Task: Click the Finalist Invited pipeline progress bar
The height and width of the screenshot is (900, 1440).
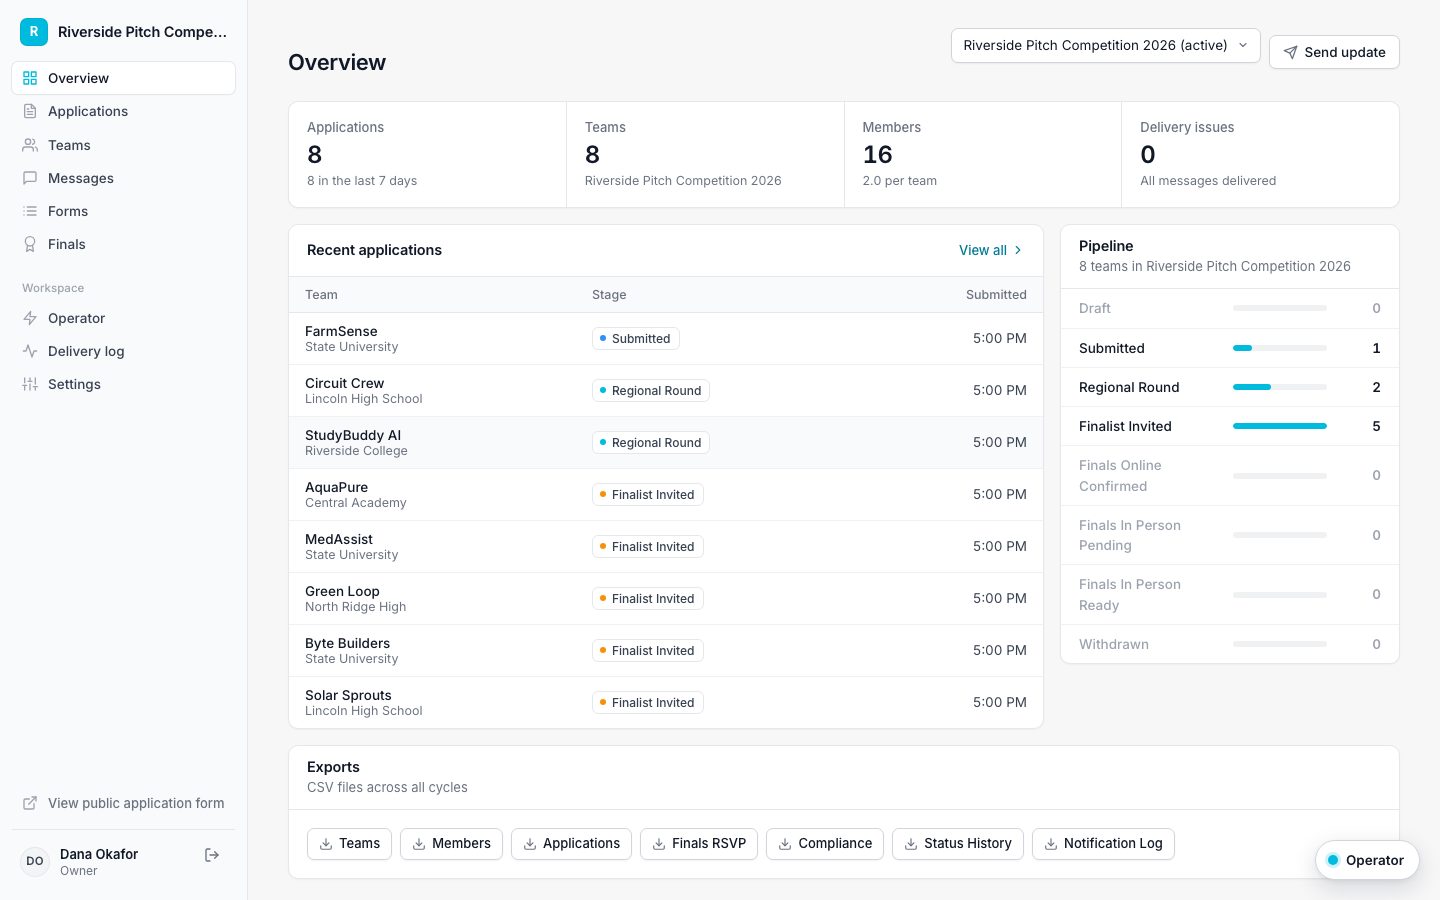Action: coord(1280,426)
